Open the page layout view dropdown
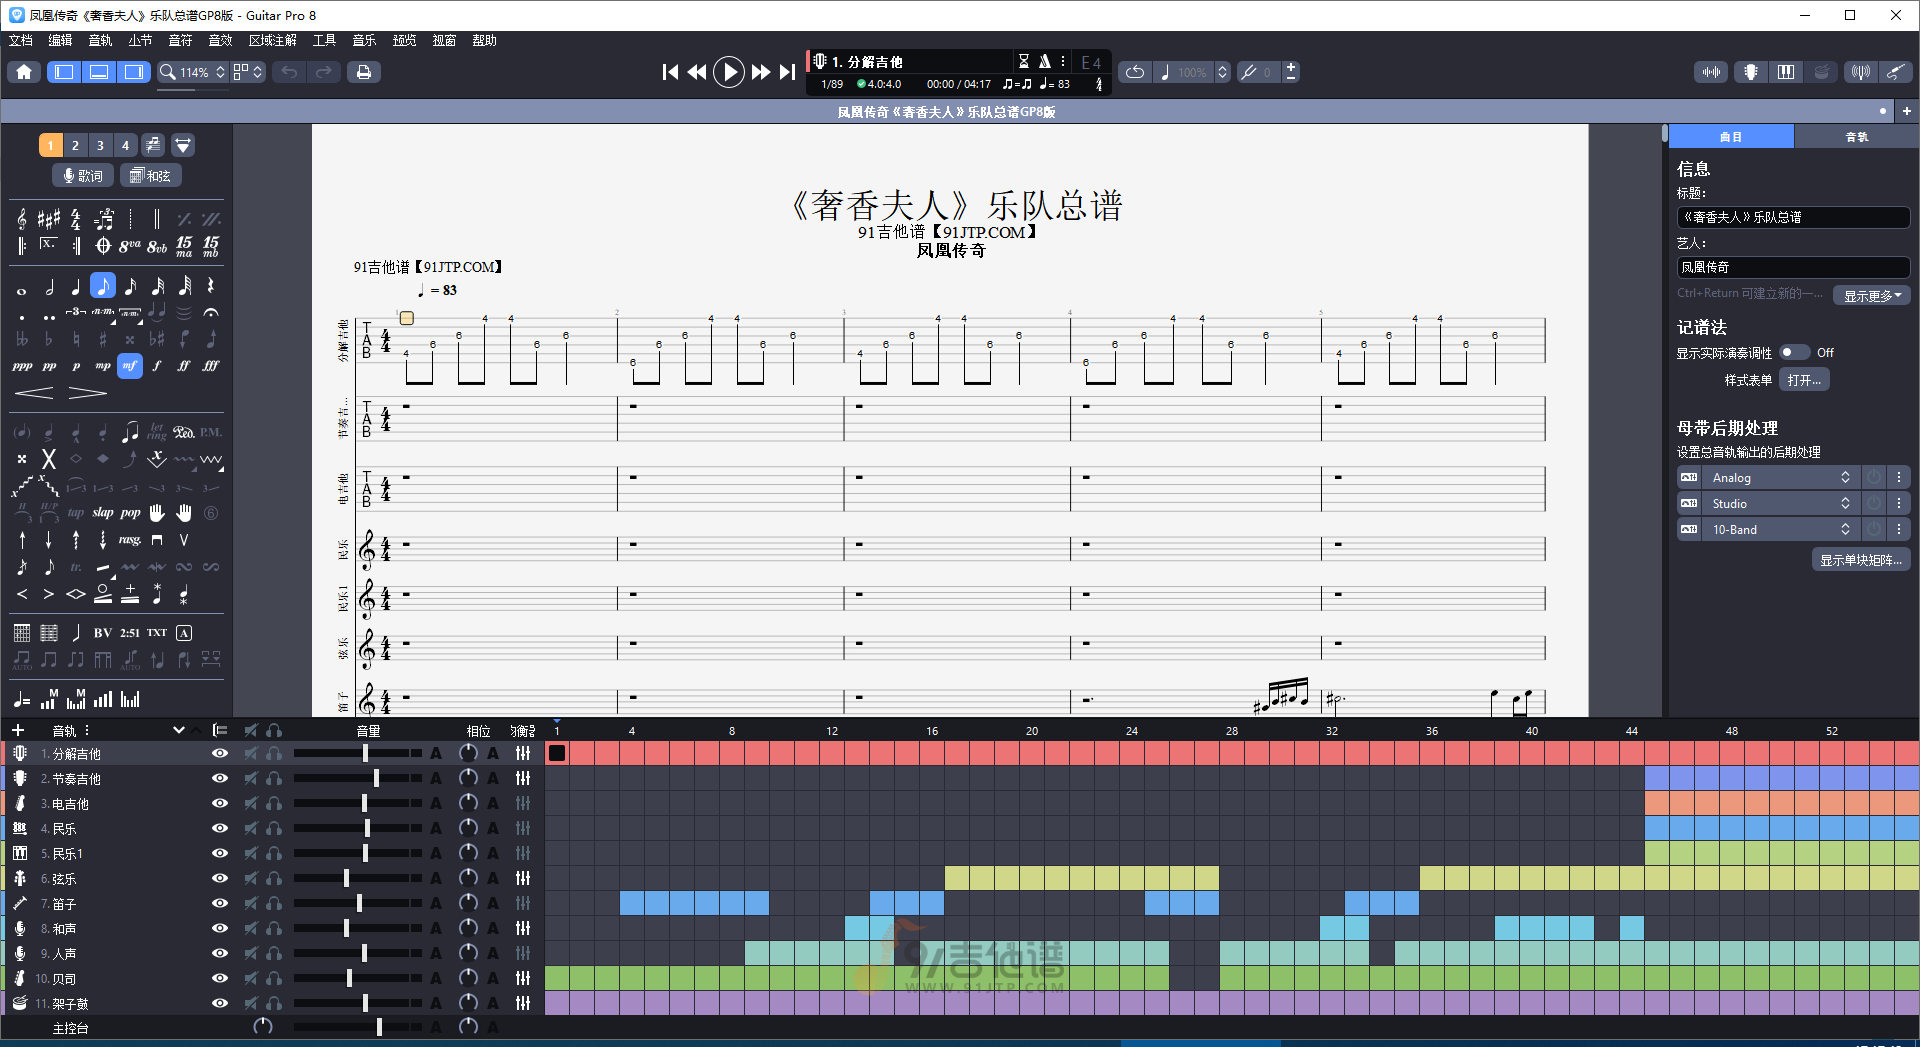Viewport: 1920px width, 1047px height. click(x=248, y=72)
